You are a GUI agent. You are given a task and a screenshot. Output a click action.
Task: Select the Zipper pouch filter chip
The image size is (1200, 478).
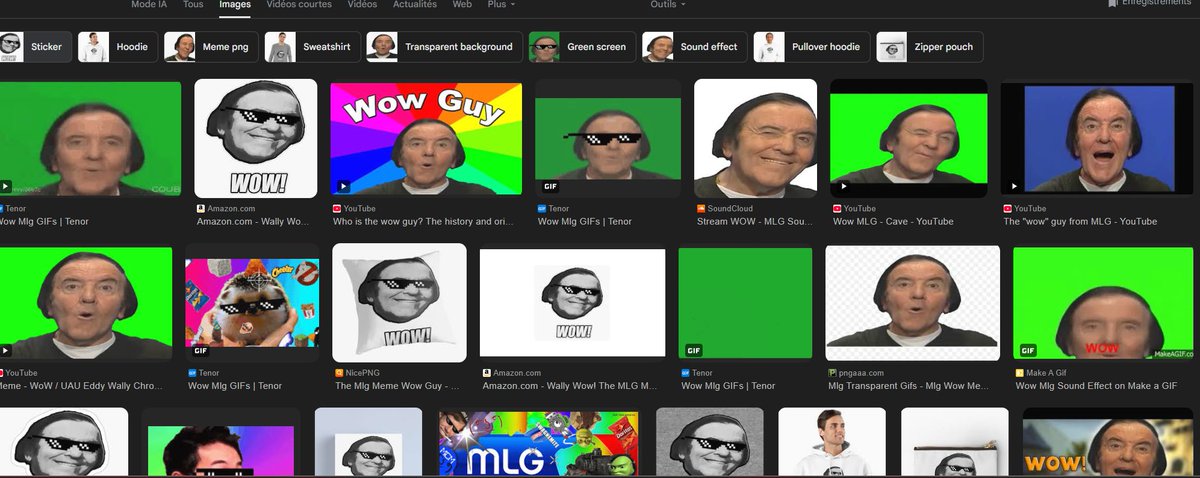coord(930,47)
